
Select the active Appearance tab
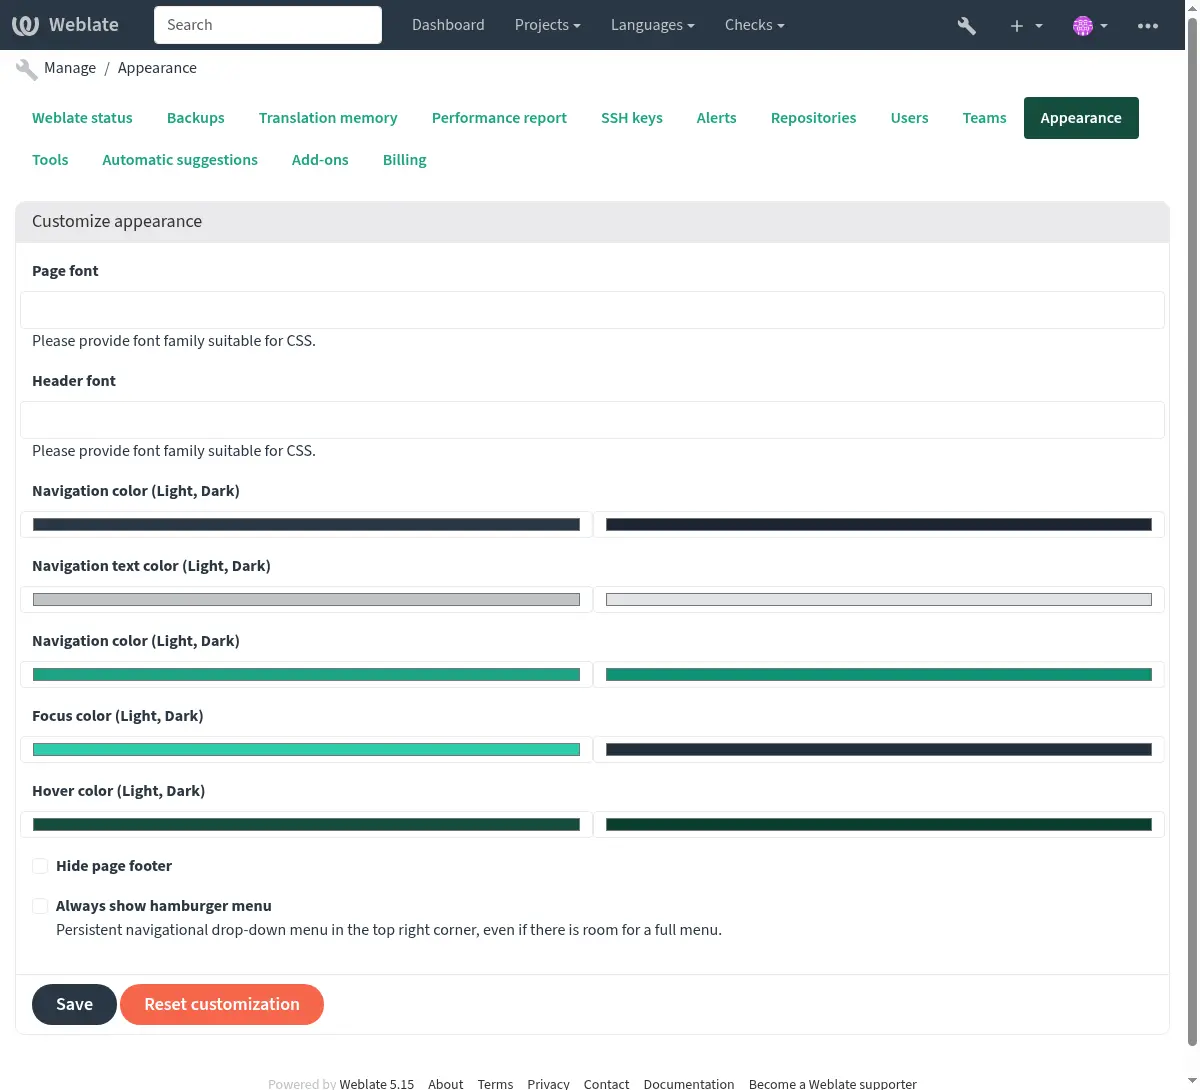point(1081,118)
